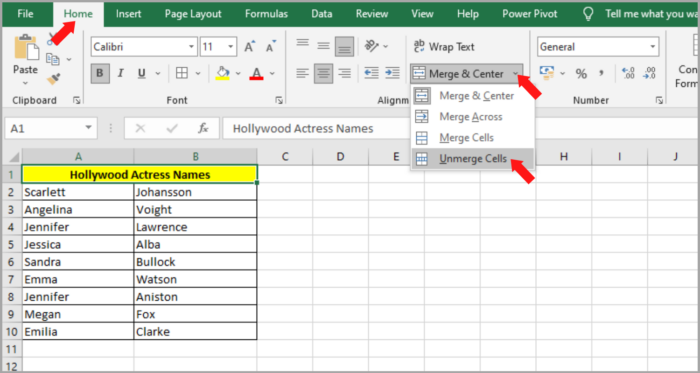Switch to the Insert tab
700x373 pixels.
tap(129, 14)
